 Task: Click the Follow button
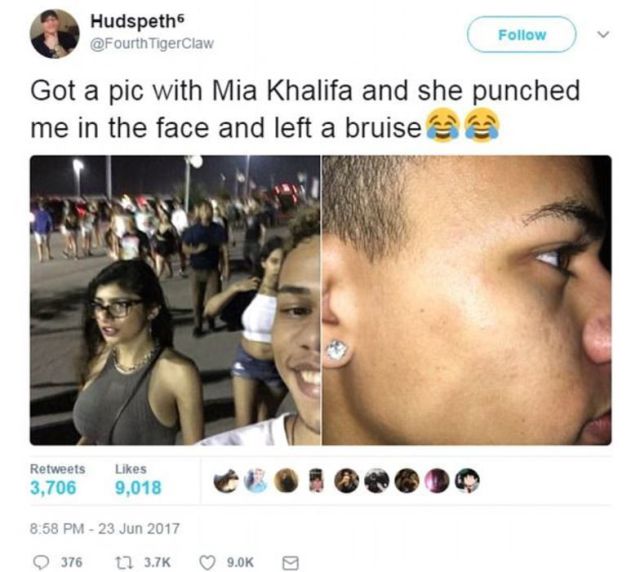pos(521,35)
